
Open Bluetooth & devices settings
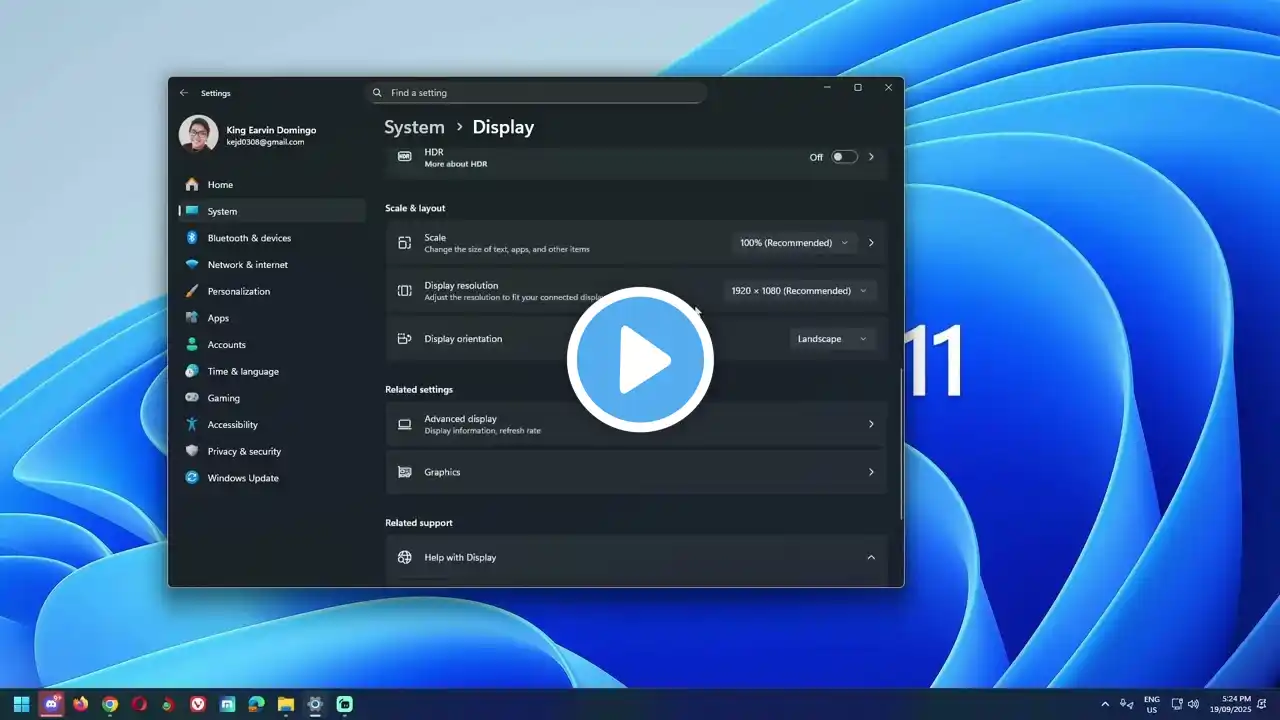[x=249, y=238]
